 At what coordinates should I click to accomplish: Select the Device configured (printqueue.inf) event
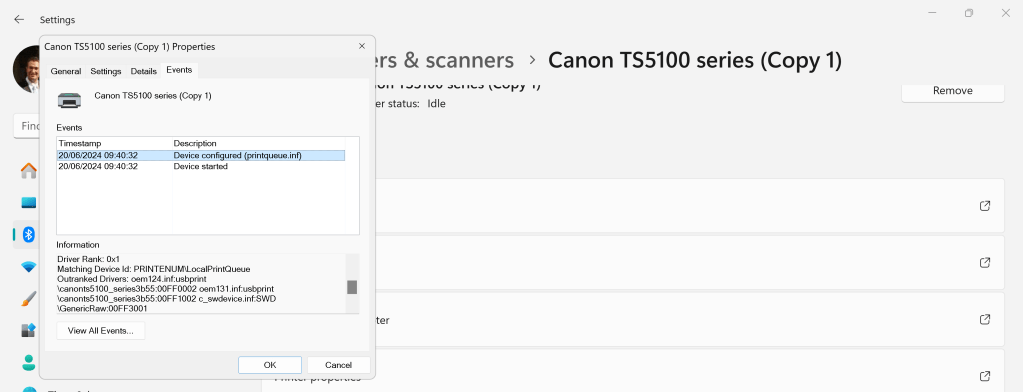point(201,155)
